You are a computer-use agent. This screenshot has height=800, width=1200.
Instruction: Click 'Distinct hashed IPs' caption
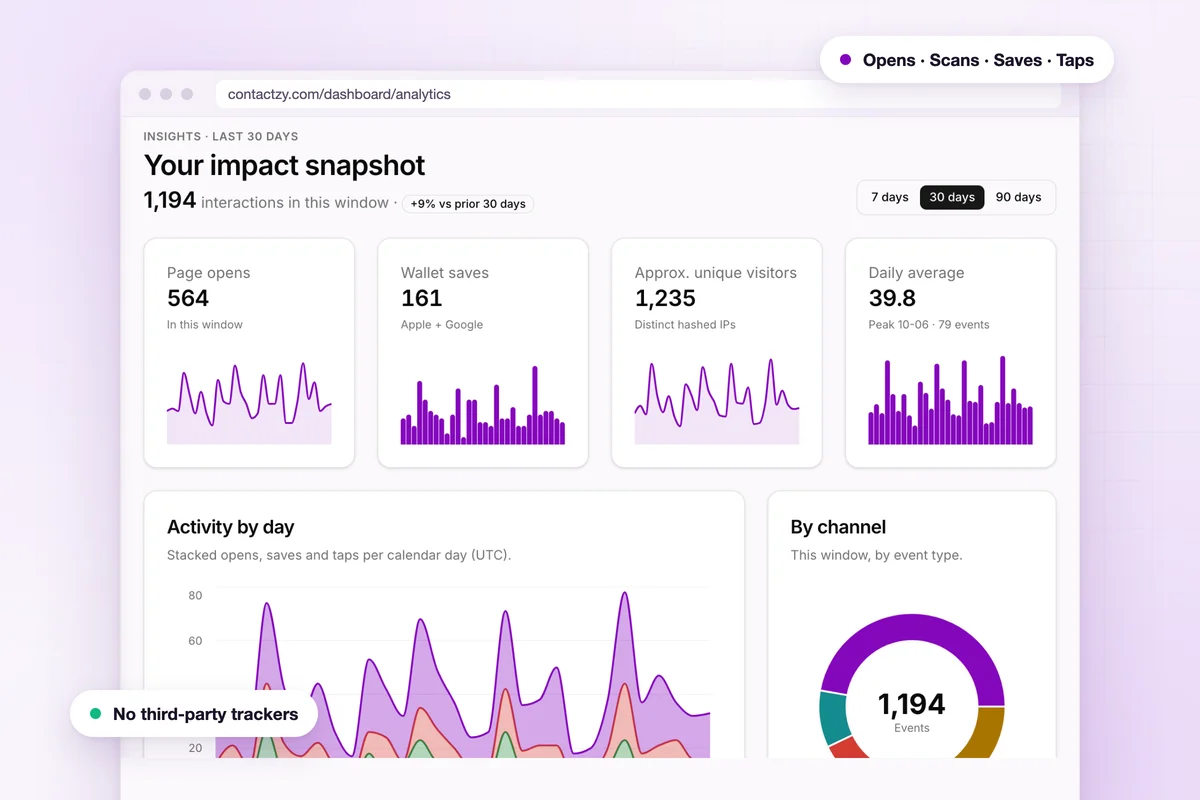coord(685,325)
